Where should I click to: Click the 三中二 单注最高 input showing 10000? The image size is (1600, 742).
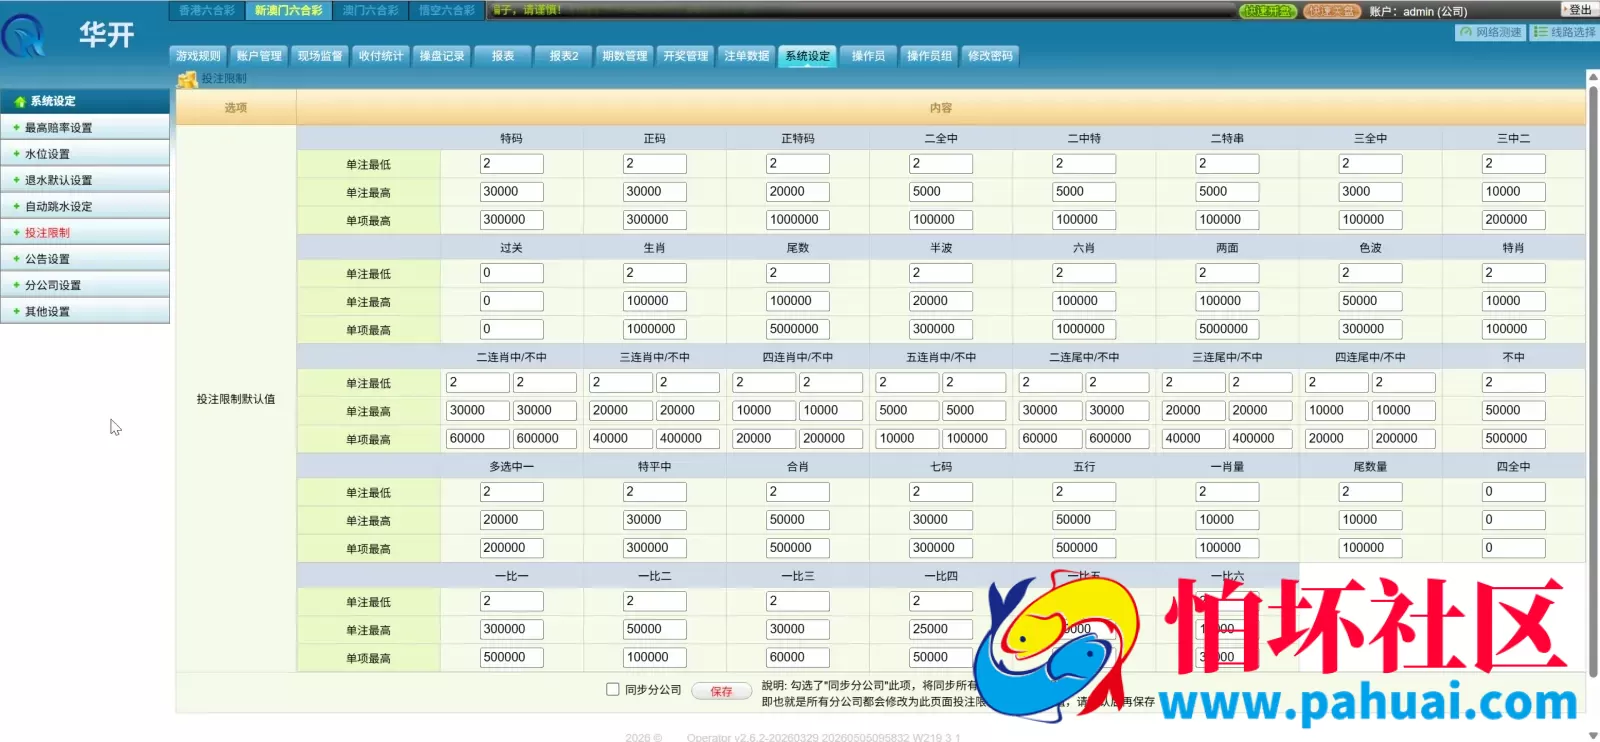click(x=1514, y=191)
